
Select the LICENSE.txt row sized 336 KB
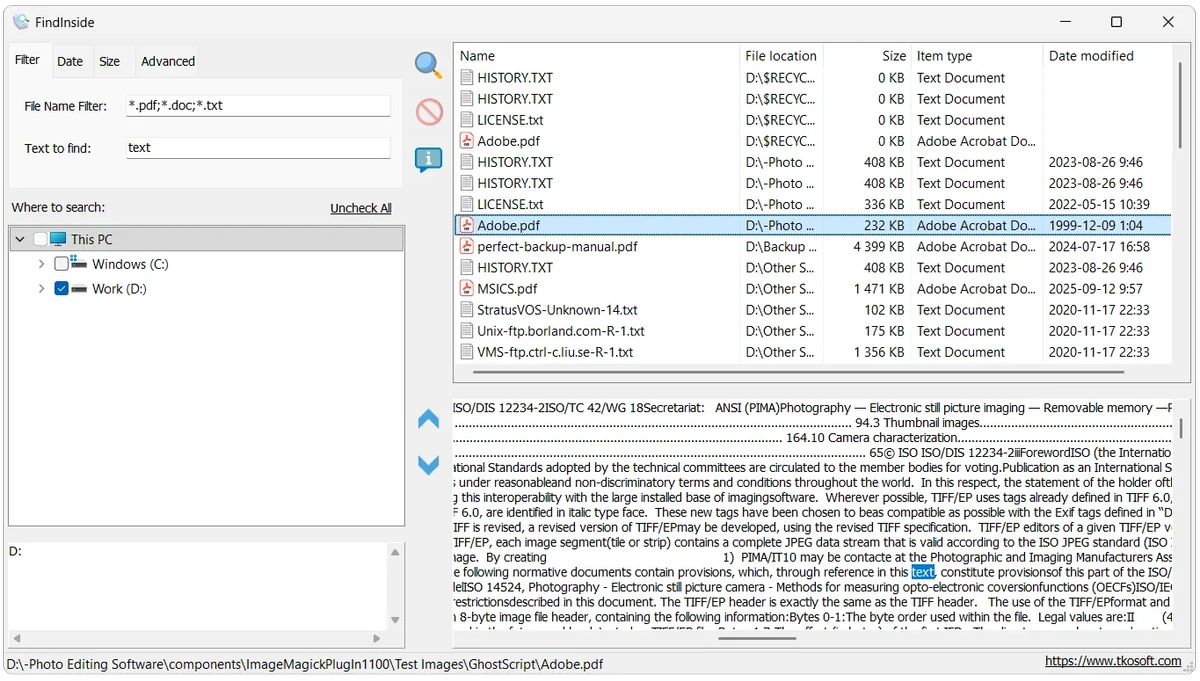coord(815,204)
